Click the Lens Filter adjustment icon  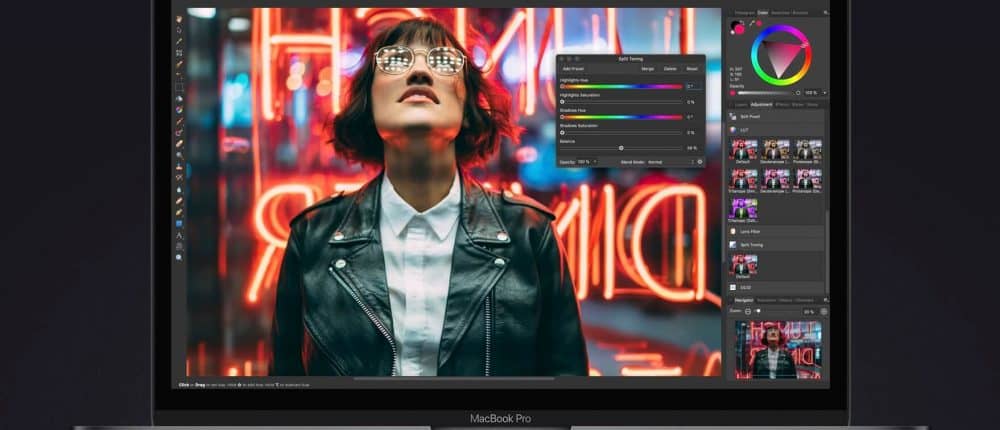[734, 231]
